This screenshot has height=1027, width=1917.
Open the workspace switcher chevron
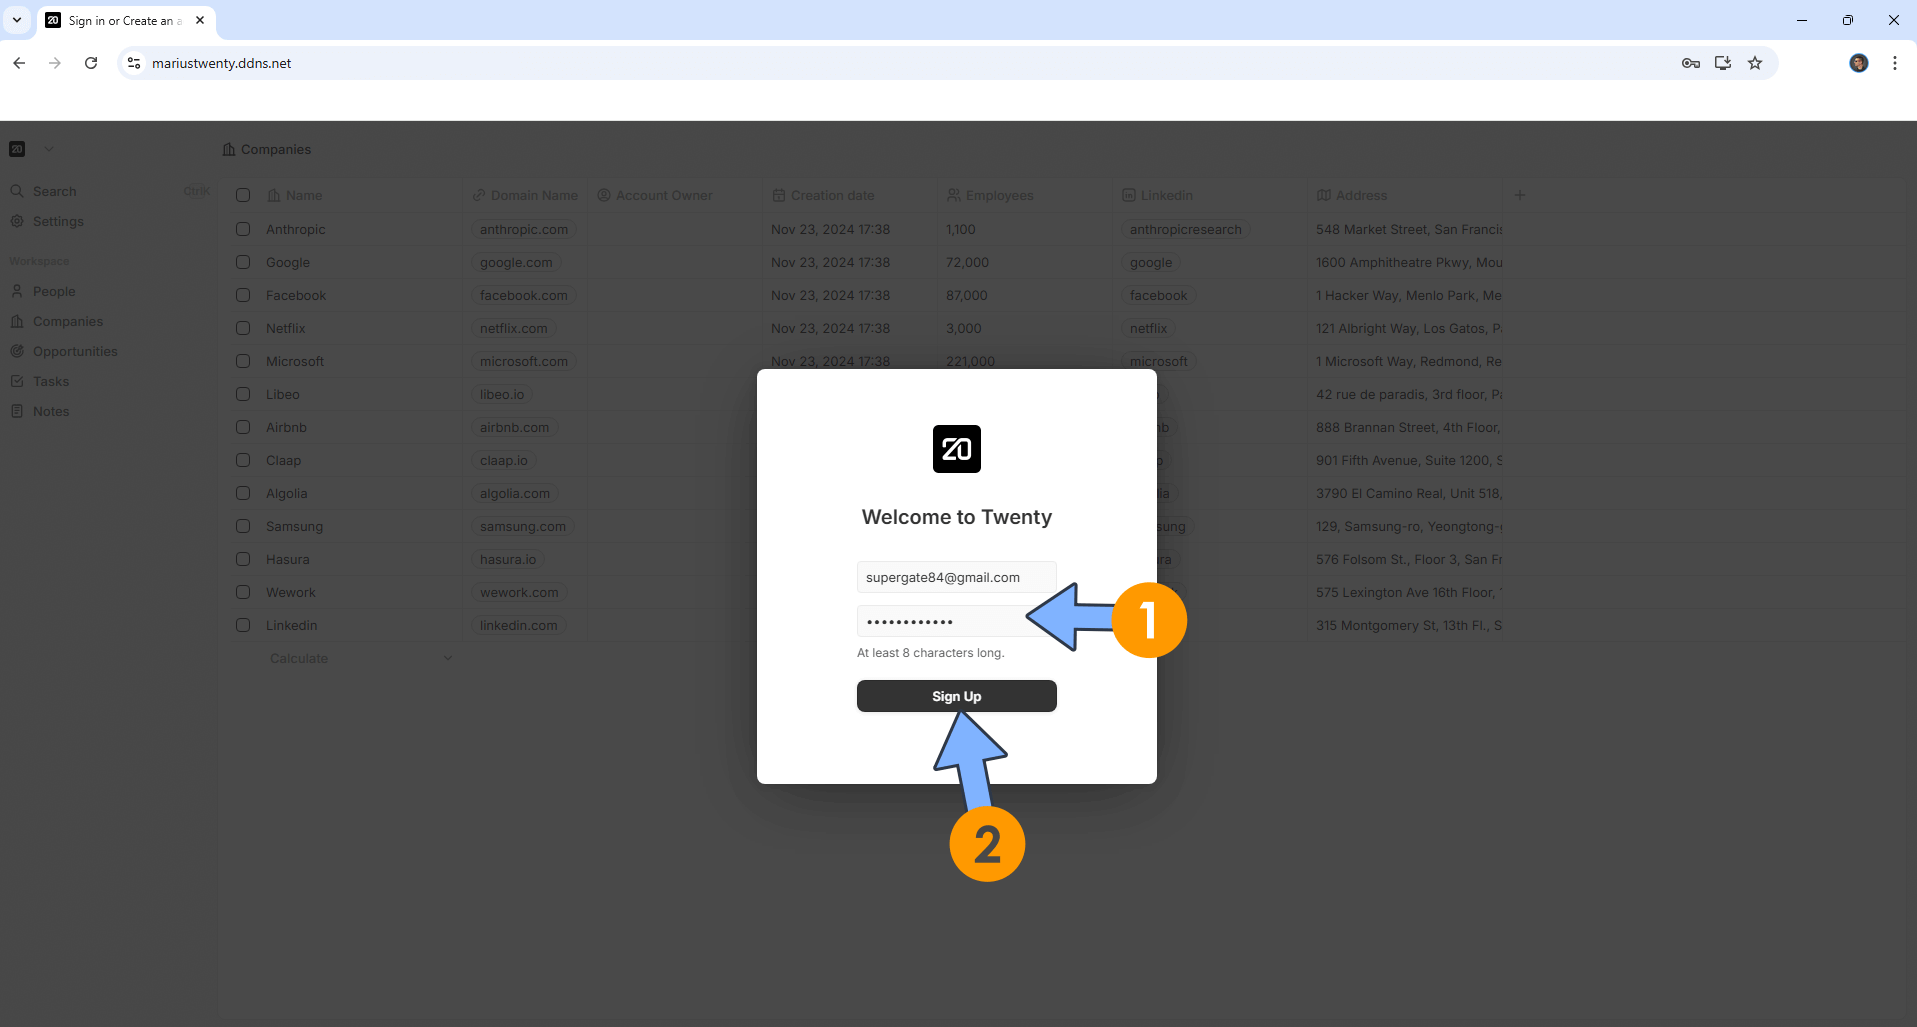tap(49, 149)
